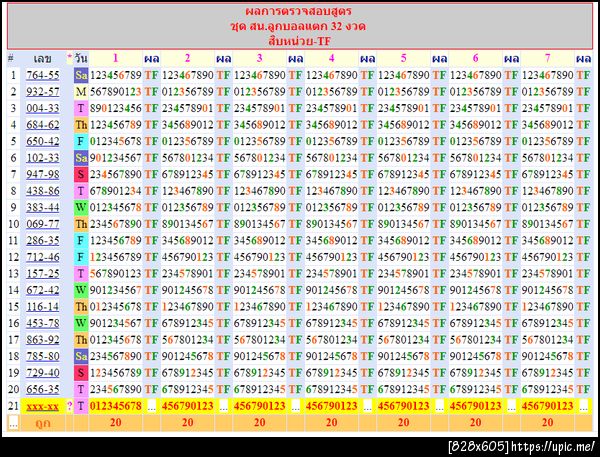The width and height of the screenshot is (600, 457).
Task: Click the เลข column header
Action: click(42, 59)
